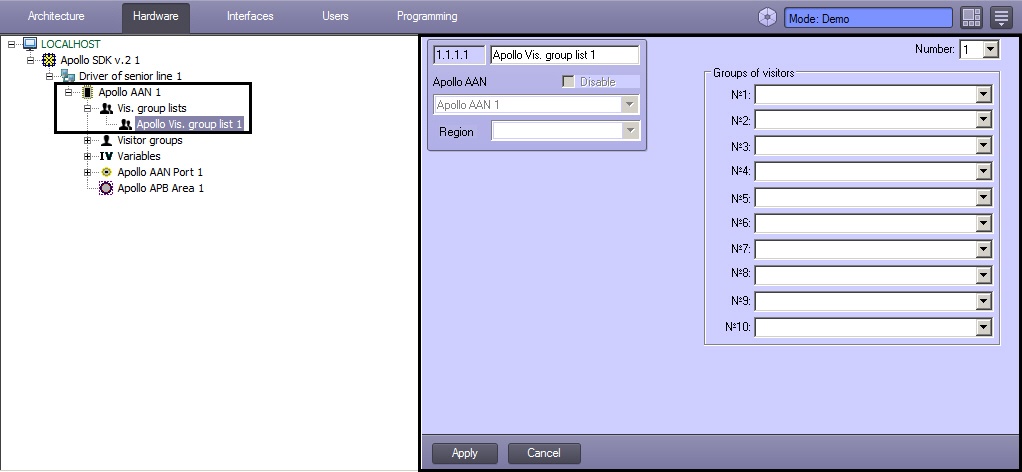The width and height of the screenshot is (1022, 472).
Task: Click the hexagon icon beside Mode field
Action: click(767, 18)
